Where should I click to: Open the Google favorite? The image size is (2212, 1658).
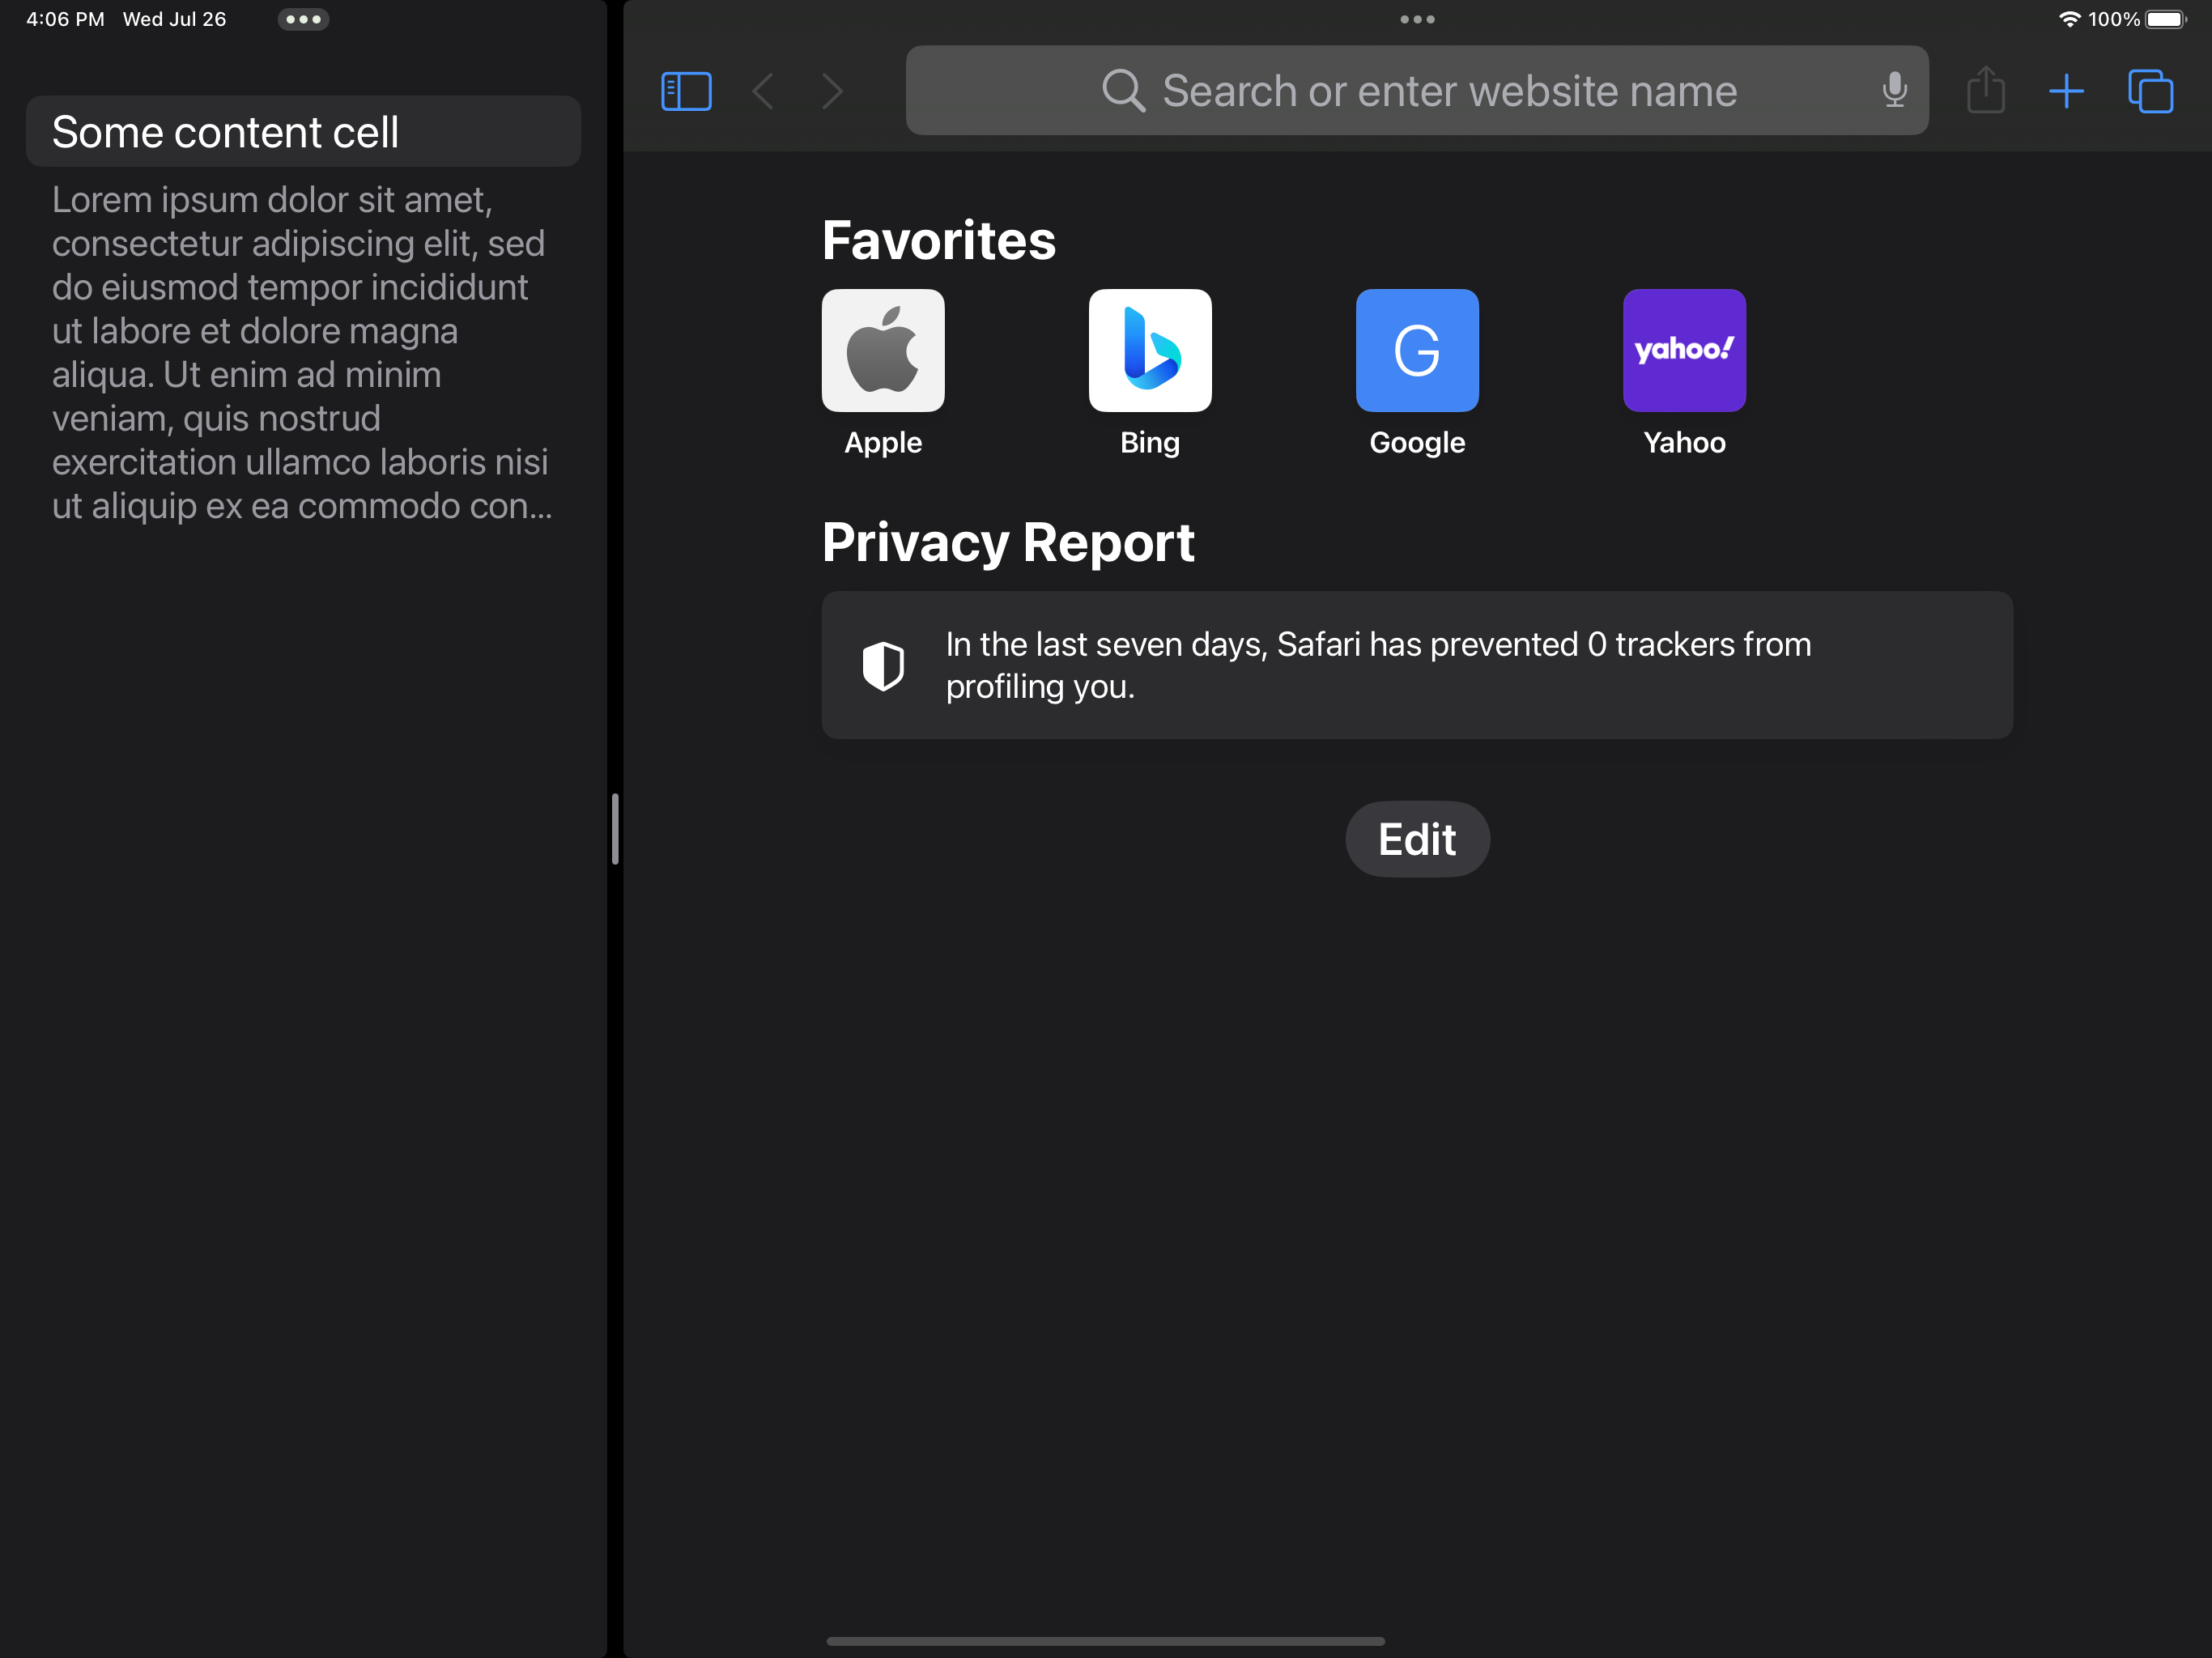click(x=1417, y=351)
